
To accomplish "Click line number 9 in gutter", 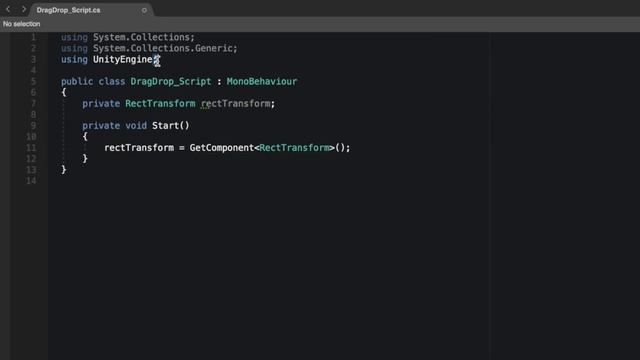I will (x=33, y=126).
